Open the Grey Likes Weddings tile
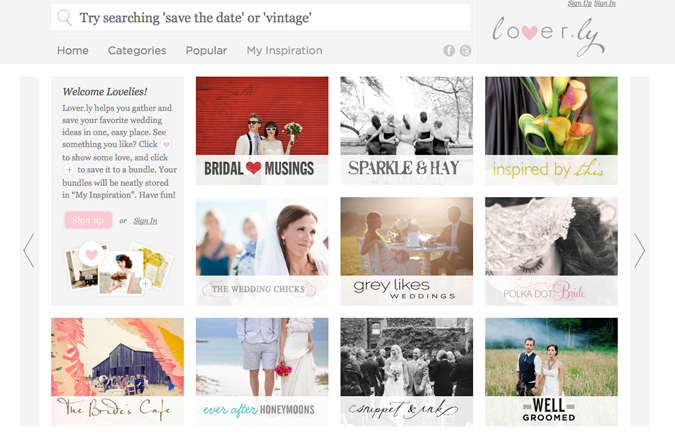This screenshot has width=675, height=439. click(406, 251)
